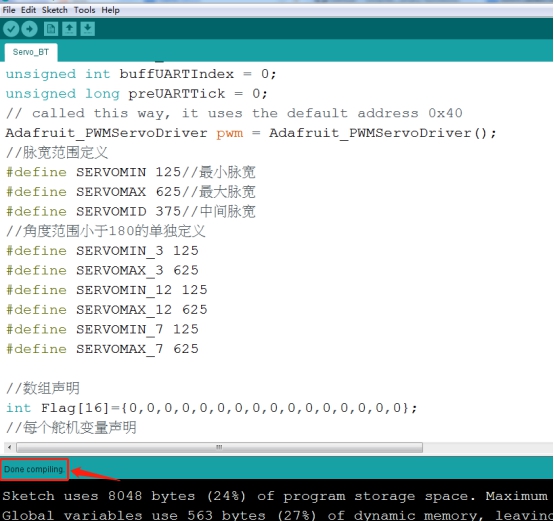Click the horizontal scrollbar thumb
The height and width of the screenshot is (521, 554).
pos(219,447)
